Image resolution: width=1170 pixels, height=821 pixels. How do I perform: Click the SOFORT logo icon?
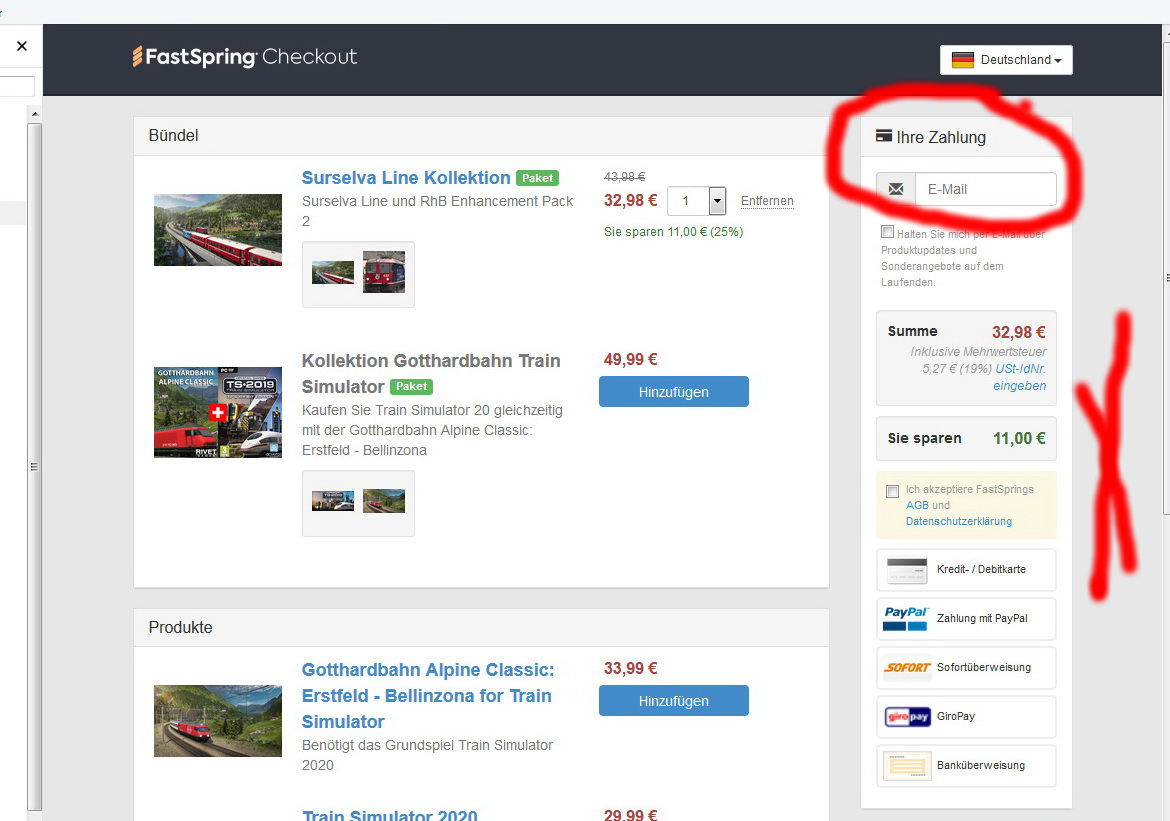(907, 667)
